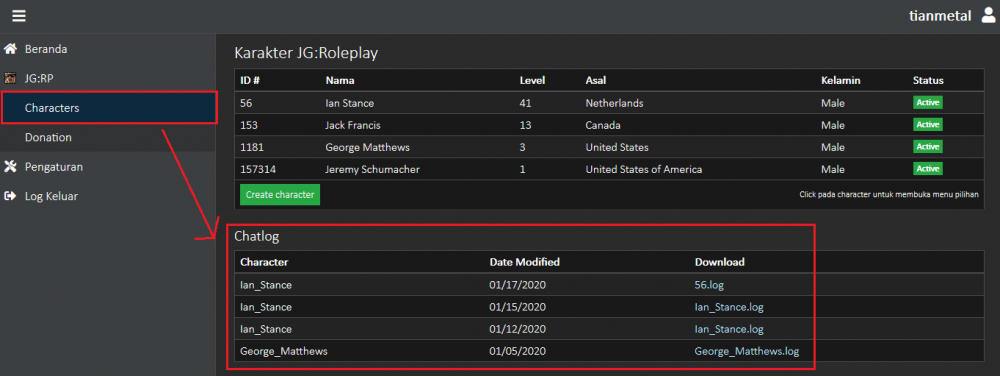Download Ian_Stance.log dated 01/12/2020

[x=729, y=329]
